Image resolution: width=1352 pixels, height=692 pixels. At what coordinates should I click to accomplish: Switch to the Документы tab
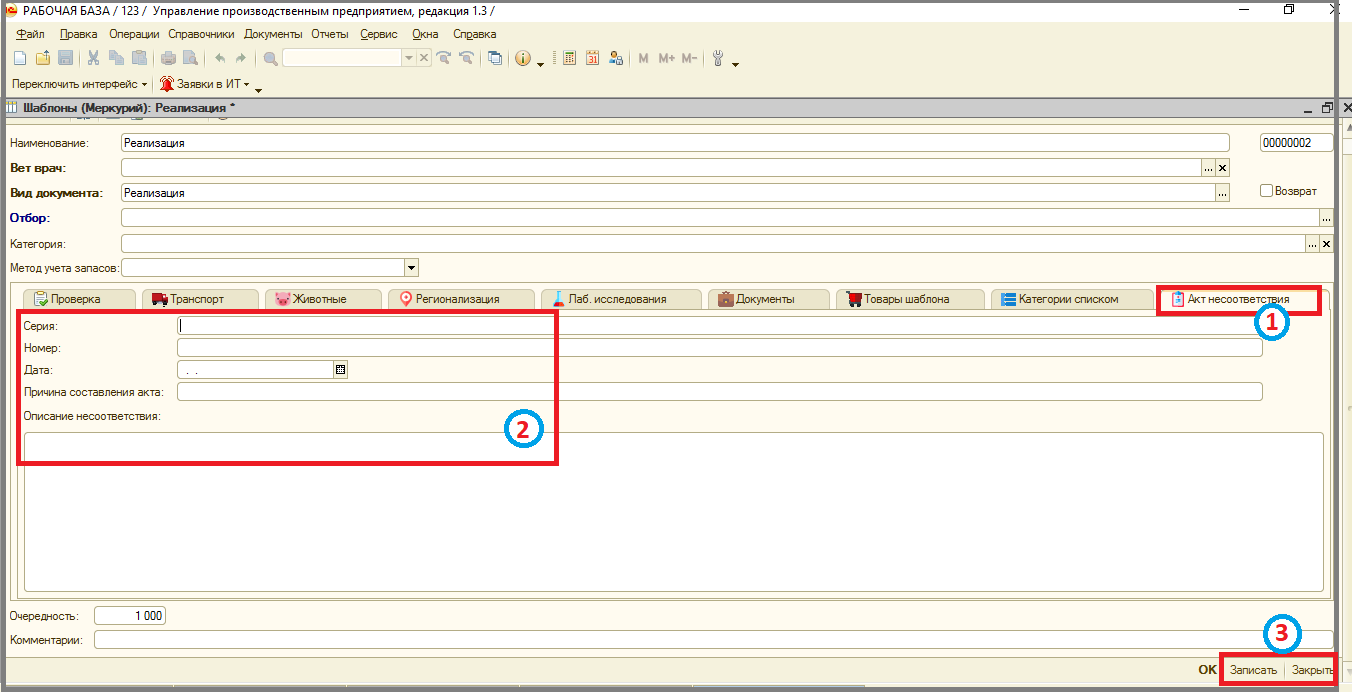[768, 298]
